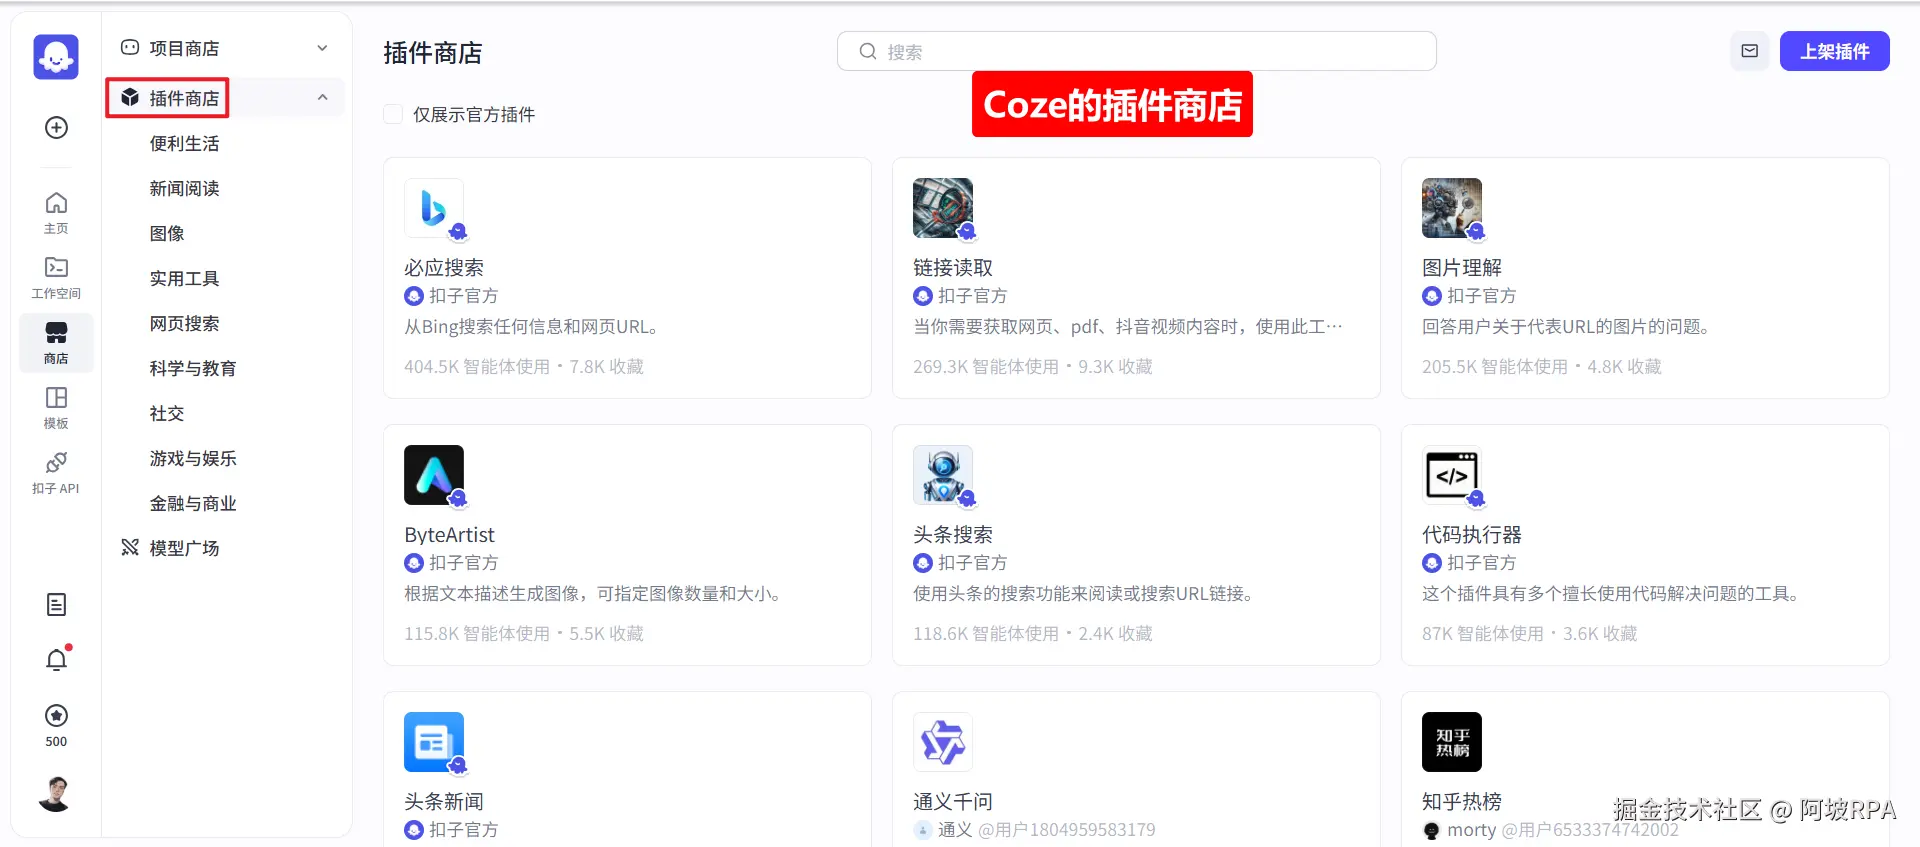Expand the 项目商店 chevron
The image size is (1920, 847).
click(322, 48)
